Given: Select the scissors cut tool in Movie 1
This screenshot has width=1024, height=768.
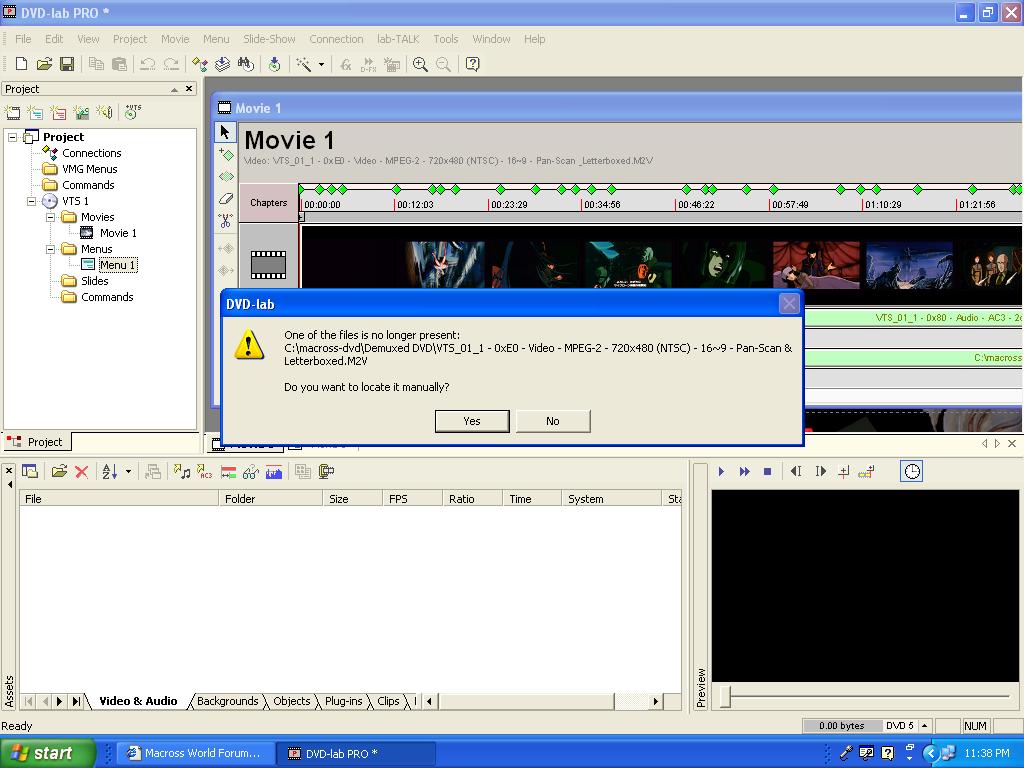Looking at the screenshot, I should tap(226, 221).
